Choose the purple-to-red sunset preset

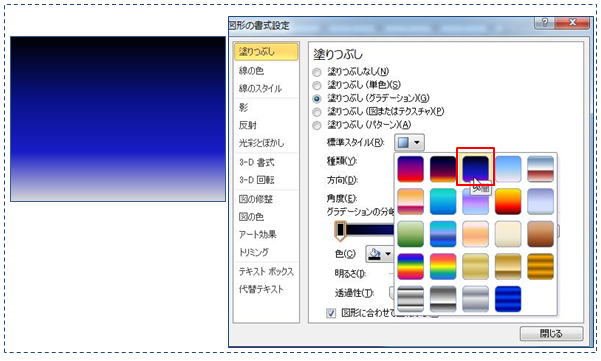pyautogui.click(x=411, y=169)
